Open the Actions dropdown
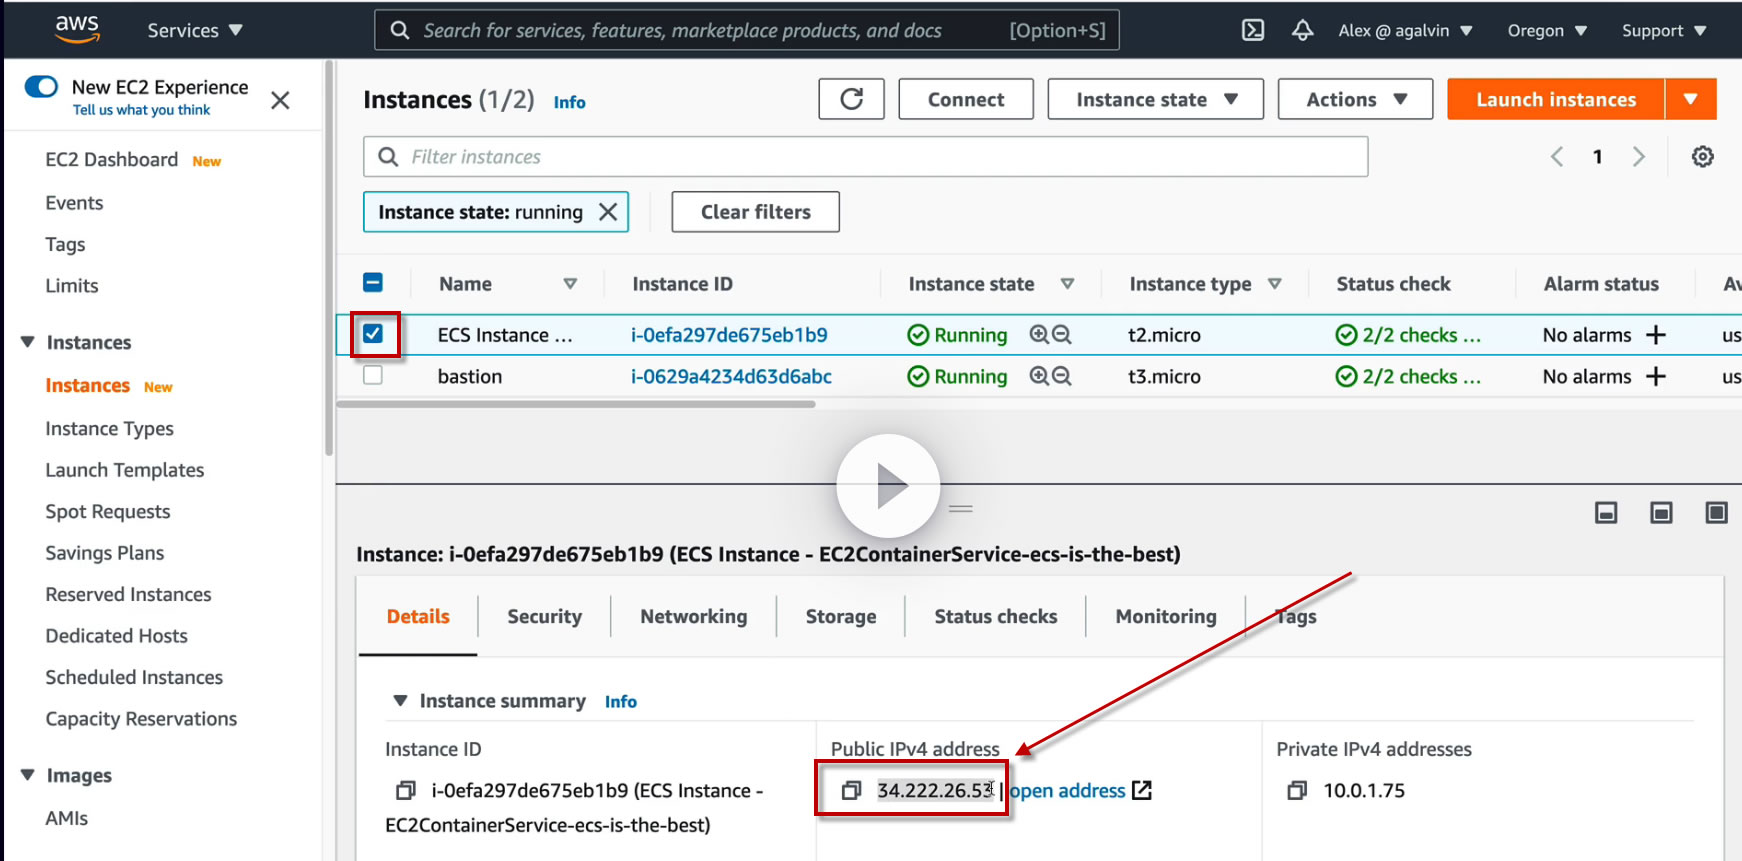 coord(1356,99)
